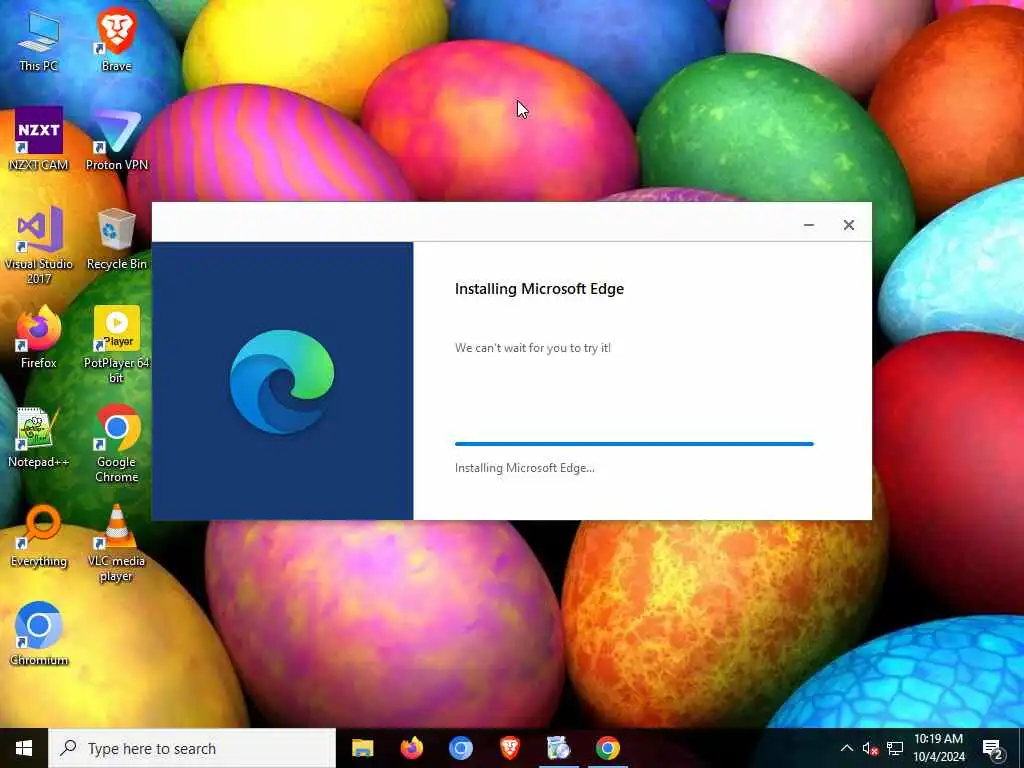Screen dimensions: 1024x768
Task: Launch Firefox from the desktop
Action: [x=39, y=338]
